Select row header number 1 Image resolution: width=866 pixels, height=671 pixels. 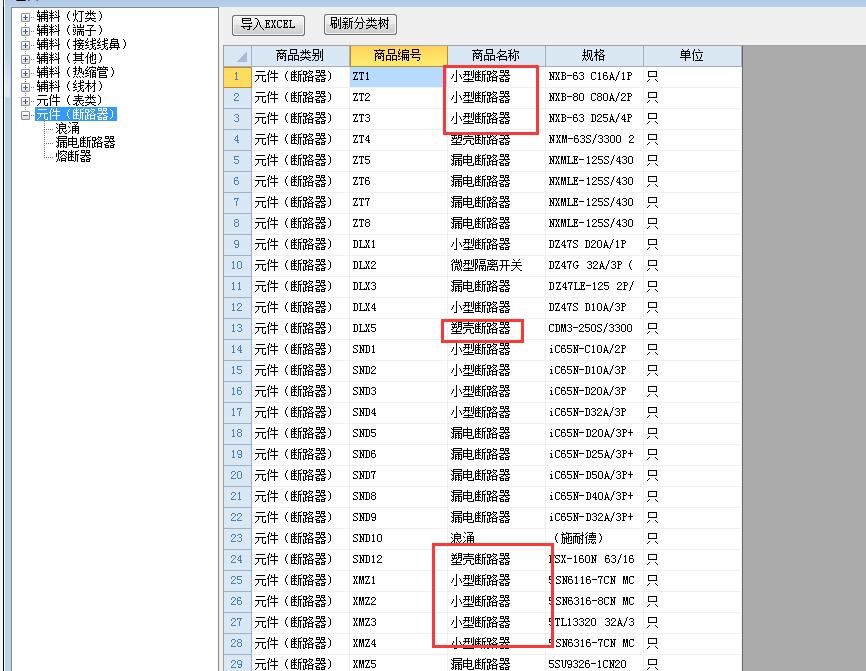pos(237,76)
